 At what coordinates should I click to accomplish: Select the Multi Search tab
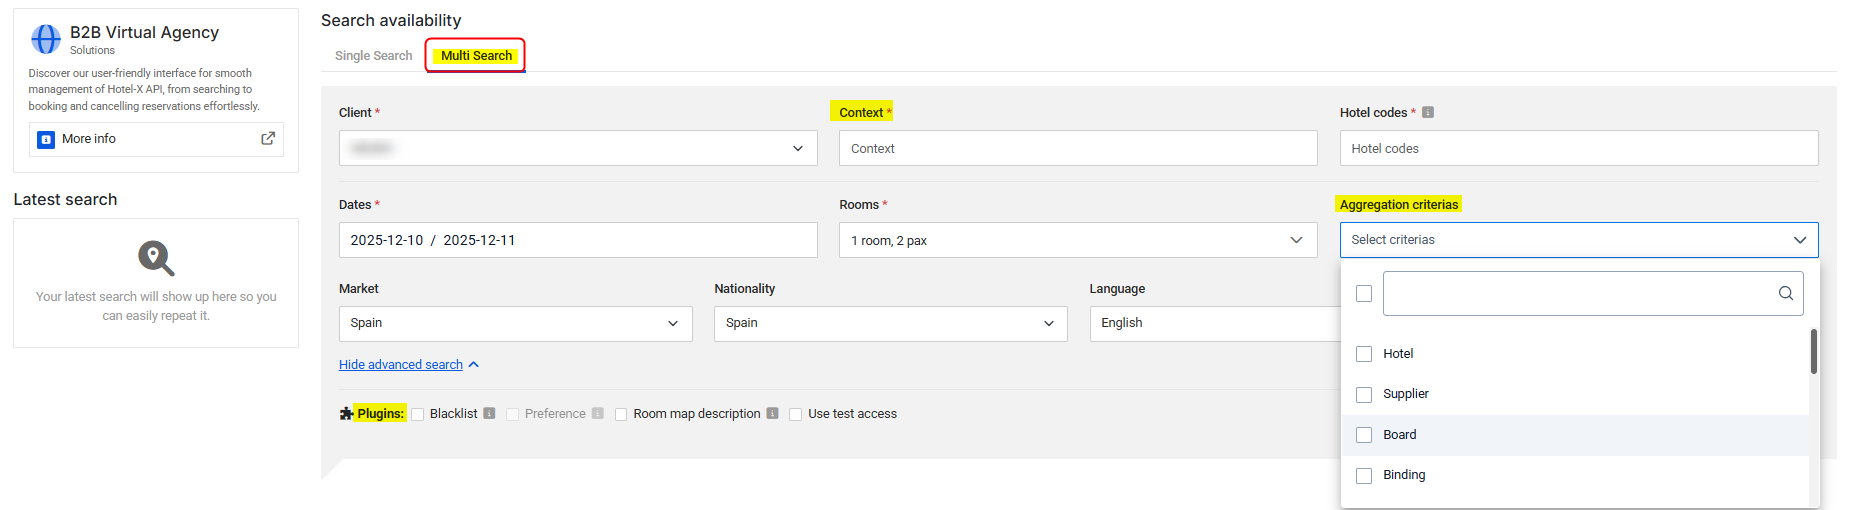coord(476,56)
